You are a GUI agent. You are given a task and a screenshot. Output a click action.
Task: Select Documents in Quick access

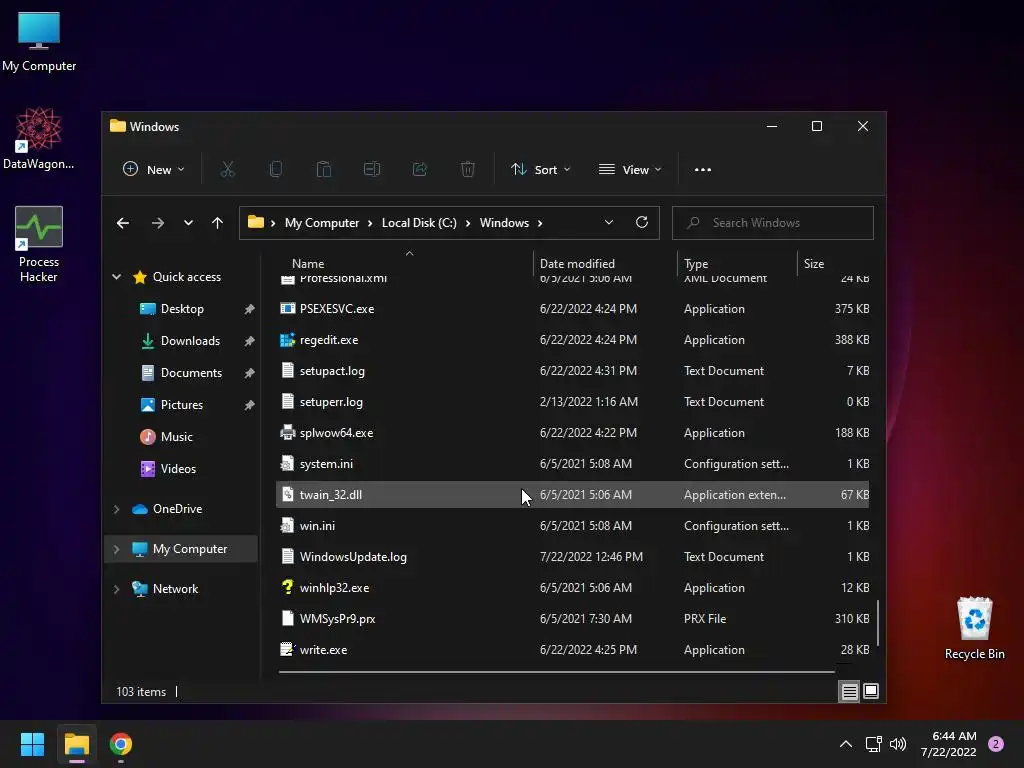[191, 373]
